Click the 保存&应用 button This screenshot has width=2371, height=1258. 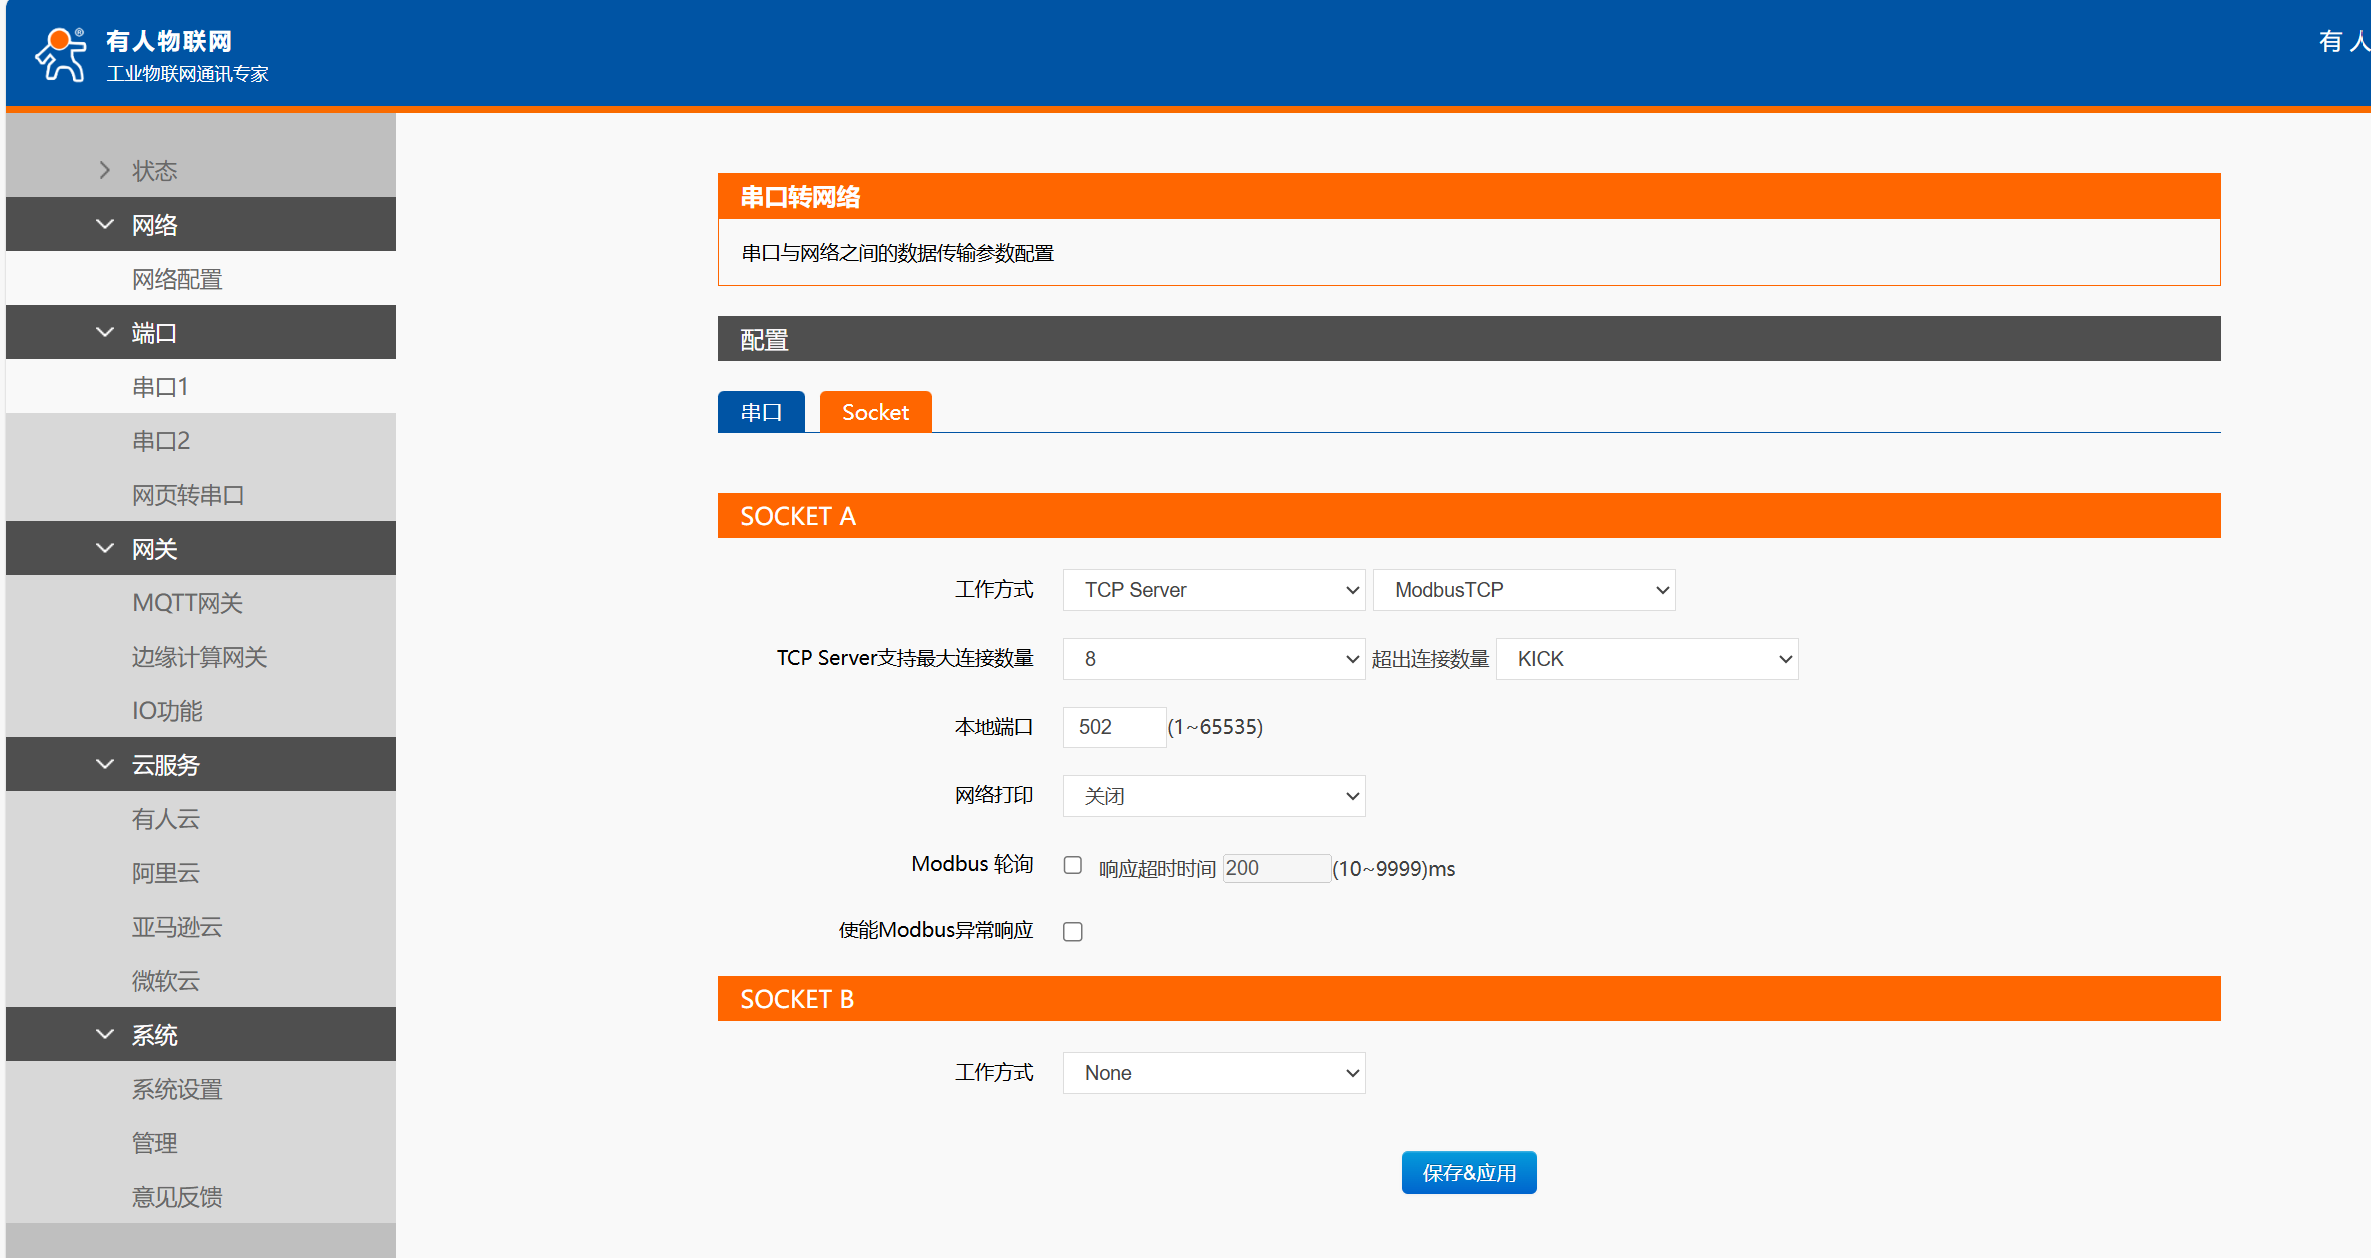click(x=1468, y=1173)
